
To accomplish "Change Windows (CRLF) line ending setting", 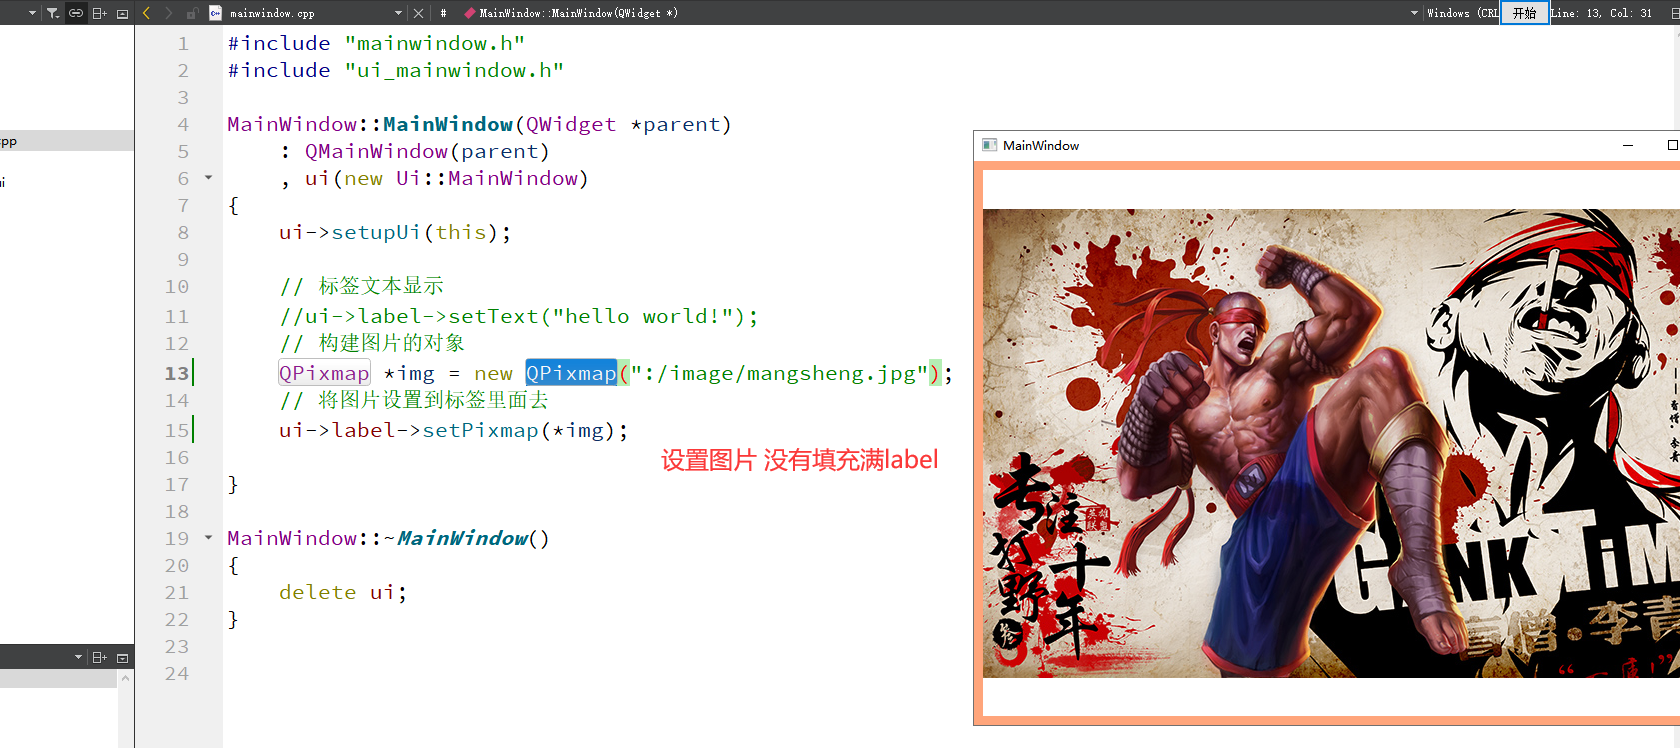I will 1462,13.
